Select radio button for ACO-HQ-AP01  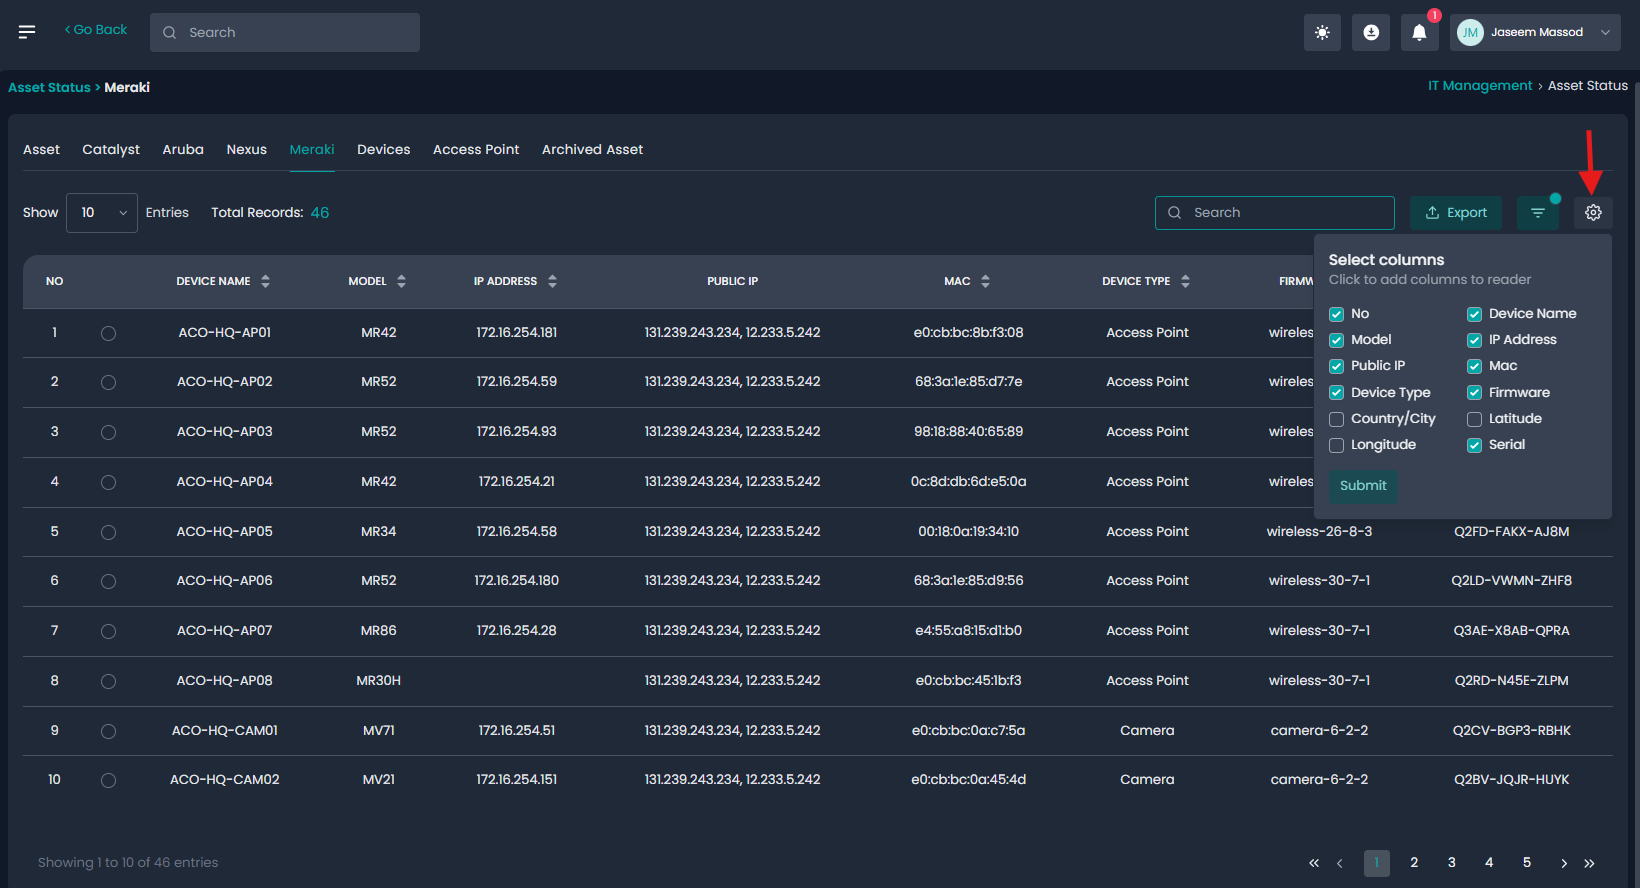coord(108,333)
